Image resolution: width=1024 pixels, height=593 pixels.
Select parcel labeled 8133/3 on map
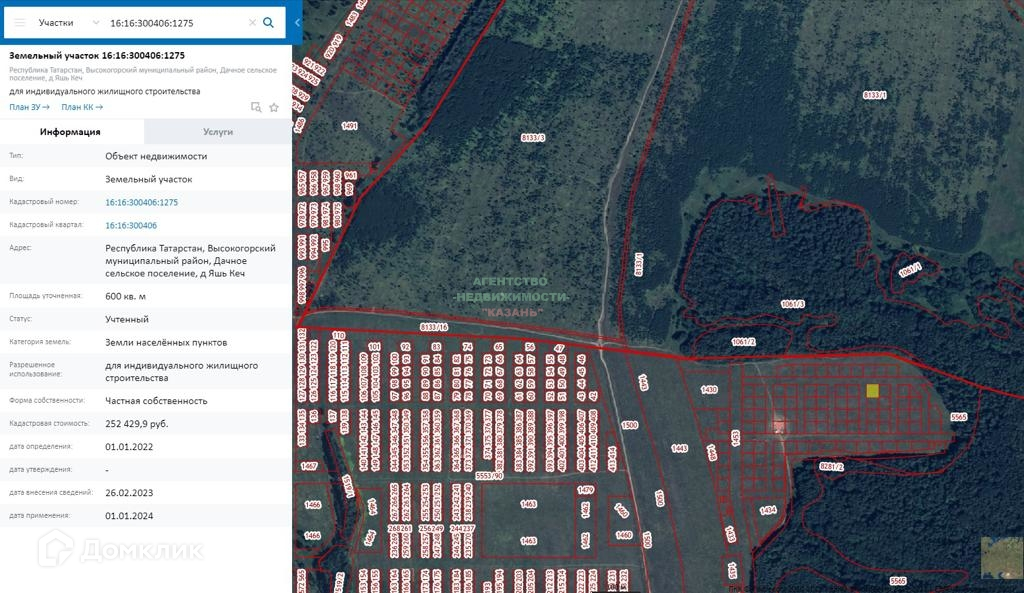533,138
